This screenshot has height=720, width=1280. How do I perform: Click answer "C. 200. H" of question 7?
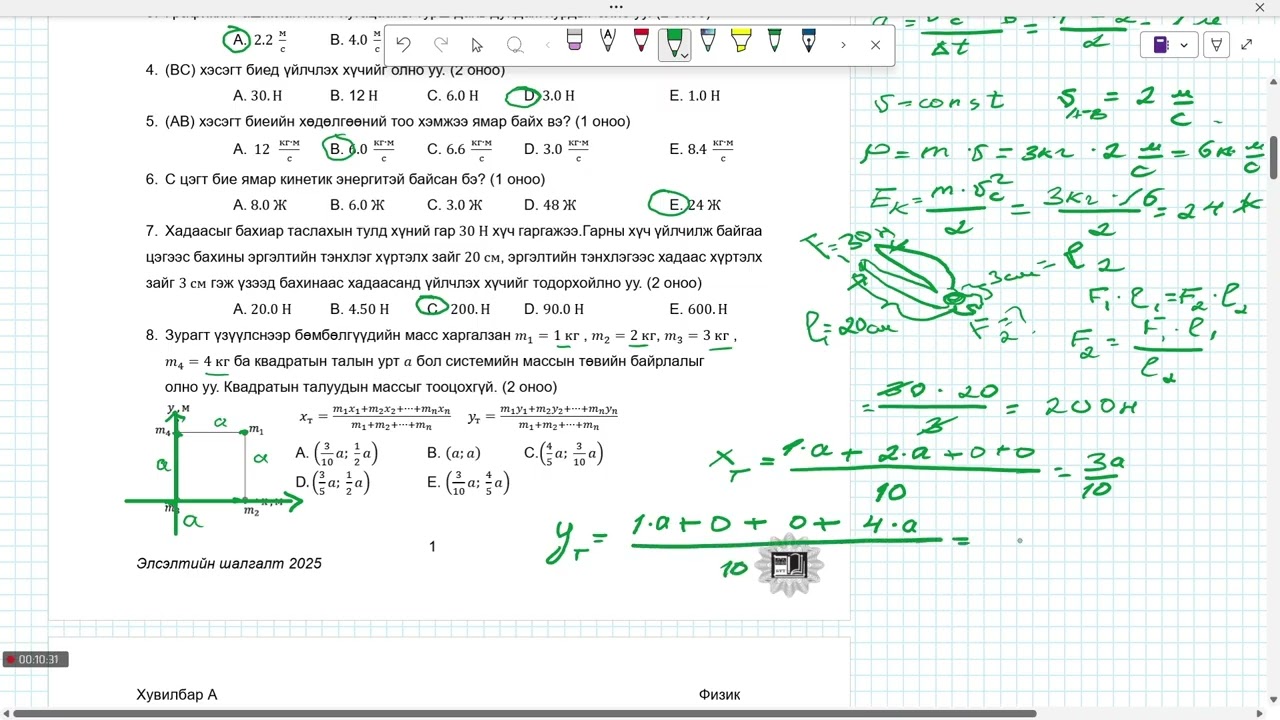[x=459, y=310]
